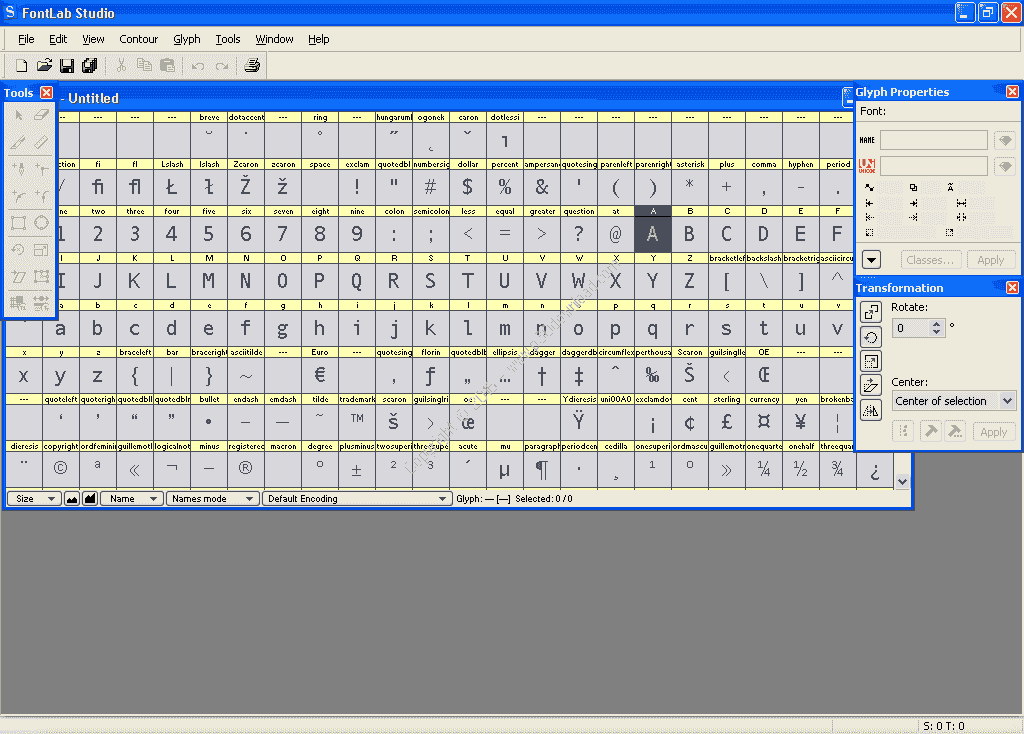Image resolution: width=1024 pixels, height=734 pixels.
Task: Select the Ellipse tool
Action: click(x=41, y=223)
